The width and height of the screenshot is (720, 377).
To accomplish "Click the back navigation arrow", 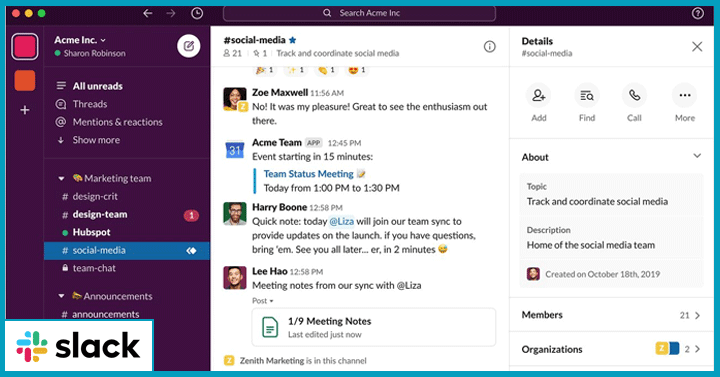I will click(x=148, y=13).
